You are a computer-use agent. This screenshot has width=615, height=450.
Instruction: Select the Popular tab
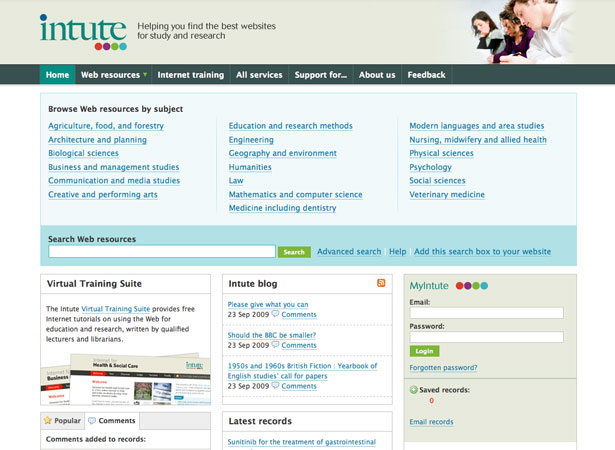pyautogui.click(x=62, y=421)
